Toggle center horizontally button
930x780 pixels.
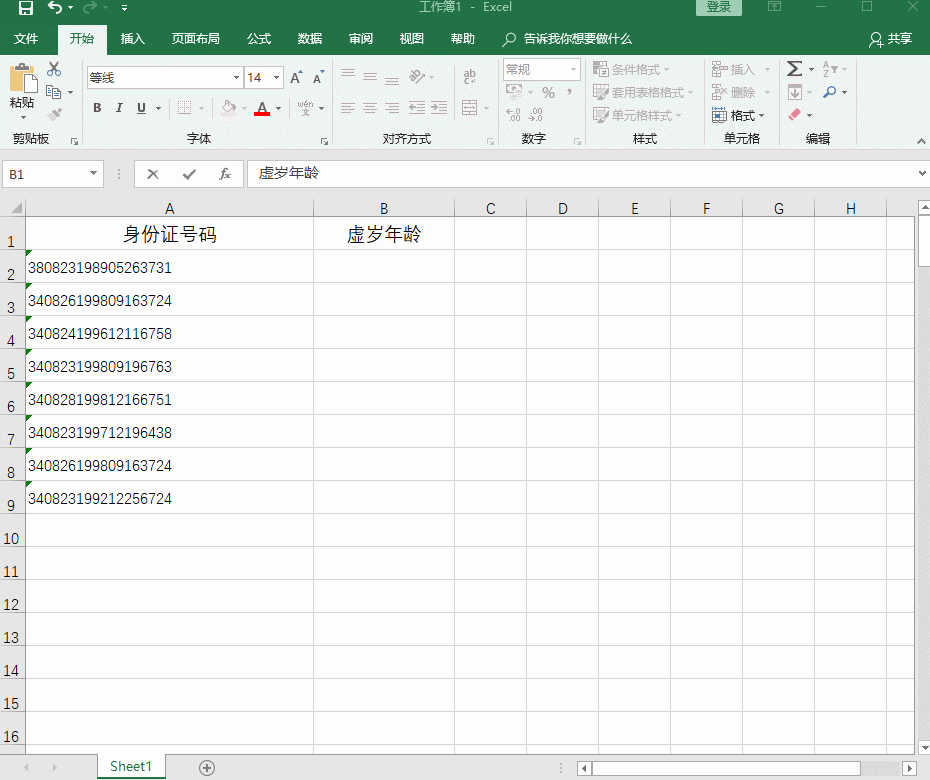tap(370, 107)
